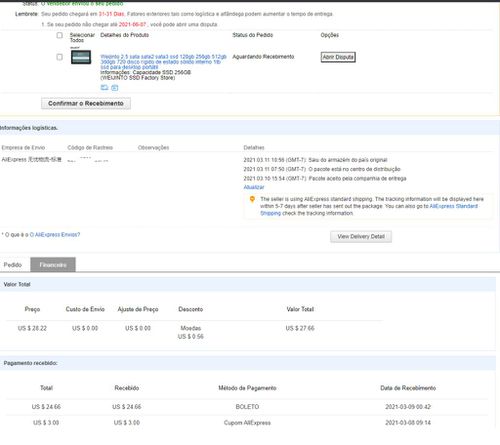The width and height of the screenshot is (500, 445).
Task: Click the 'Cupom AliExpress' payment method cell
Action: 247,423
